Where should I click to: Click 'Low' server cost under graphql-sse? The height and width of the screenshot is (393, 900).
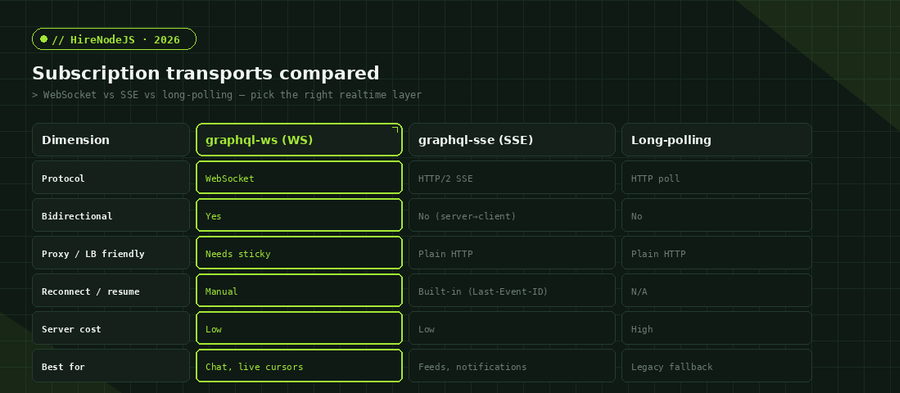pyautogui.click(x=512, y=328)
